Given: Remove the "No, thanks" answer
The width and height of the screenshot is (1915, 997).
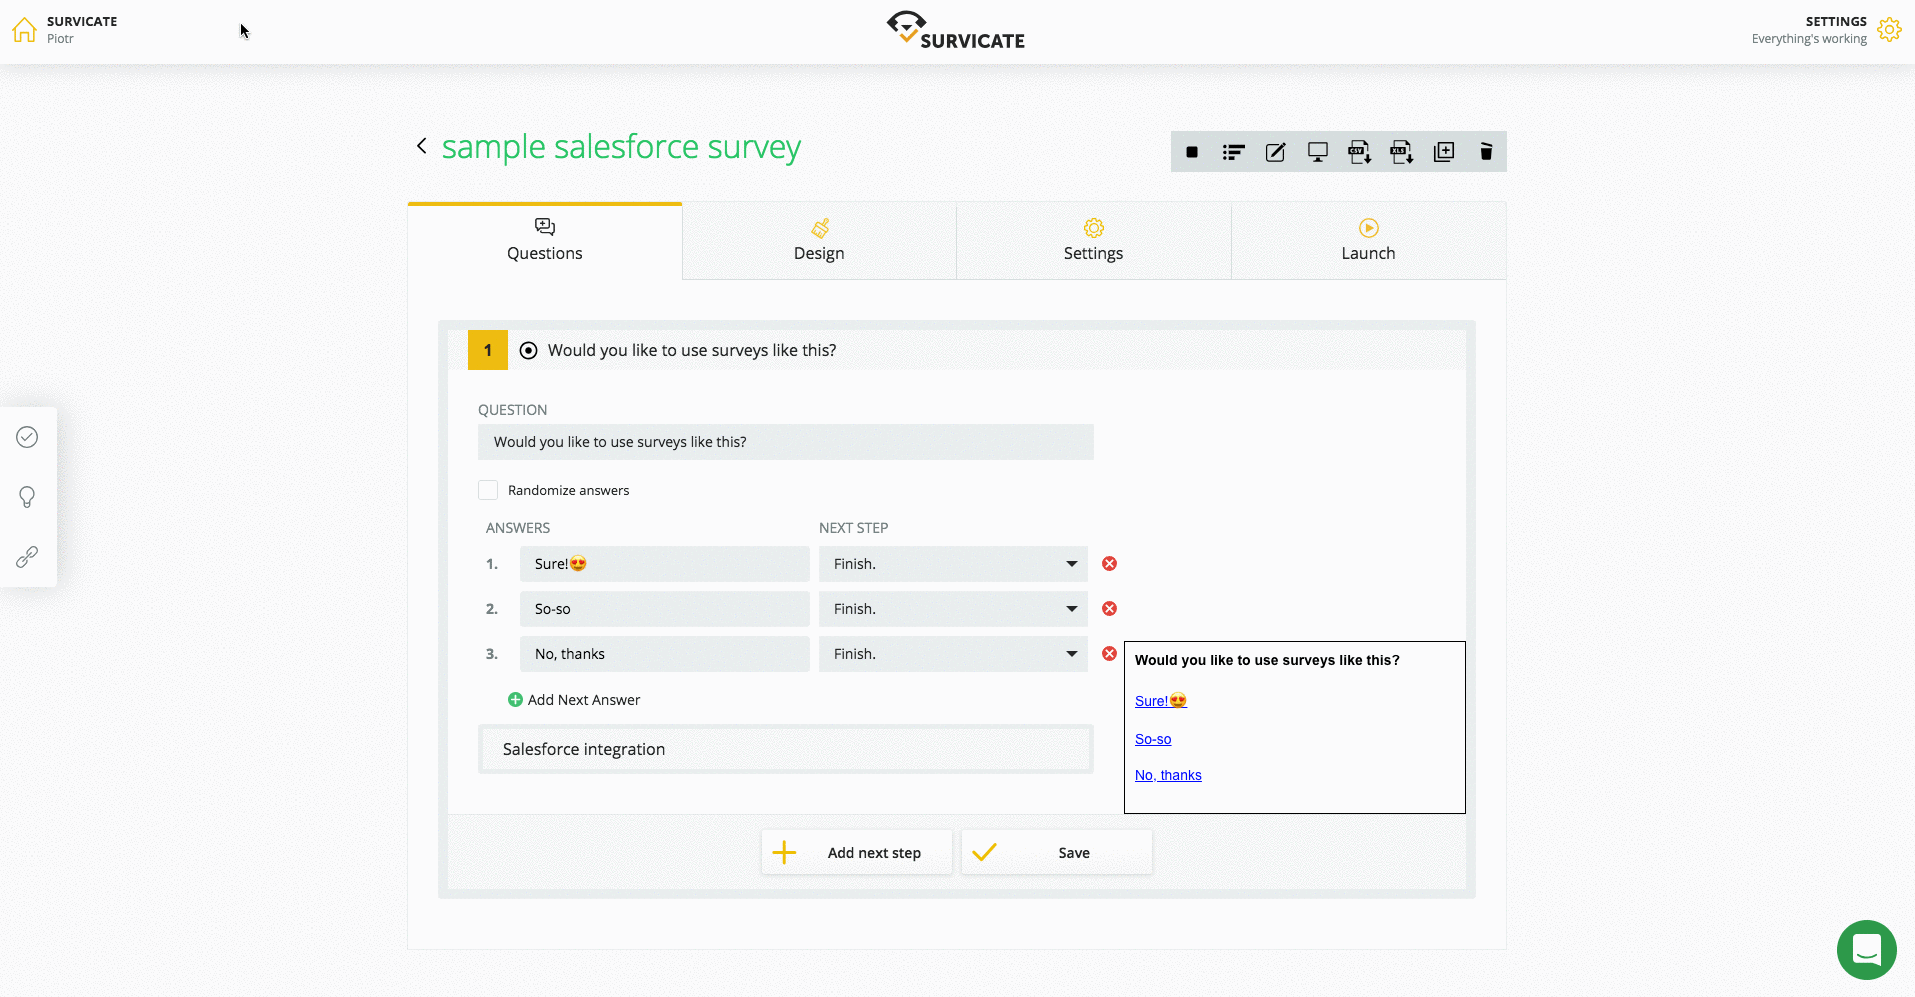Looking at the screenshot, I should [1109, 654].
